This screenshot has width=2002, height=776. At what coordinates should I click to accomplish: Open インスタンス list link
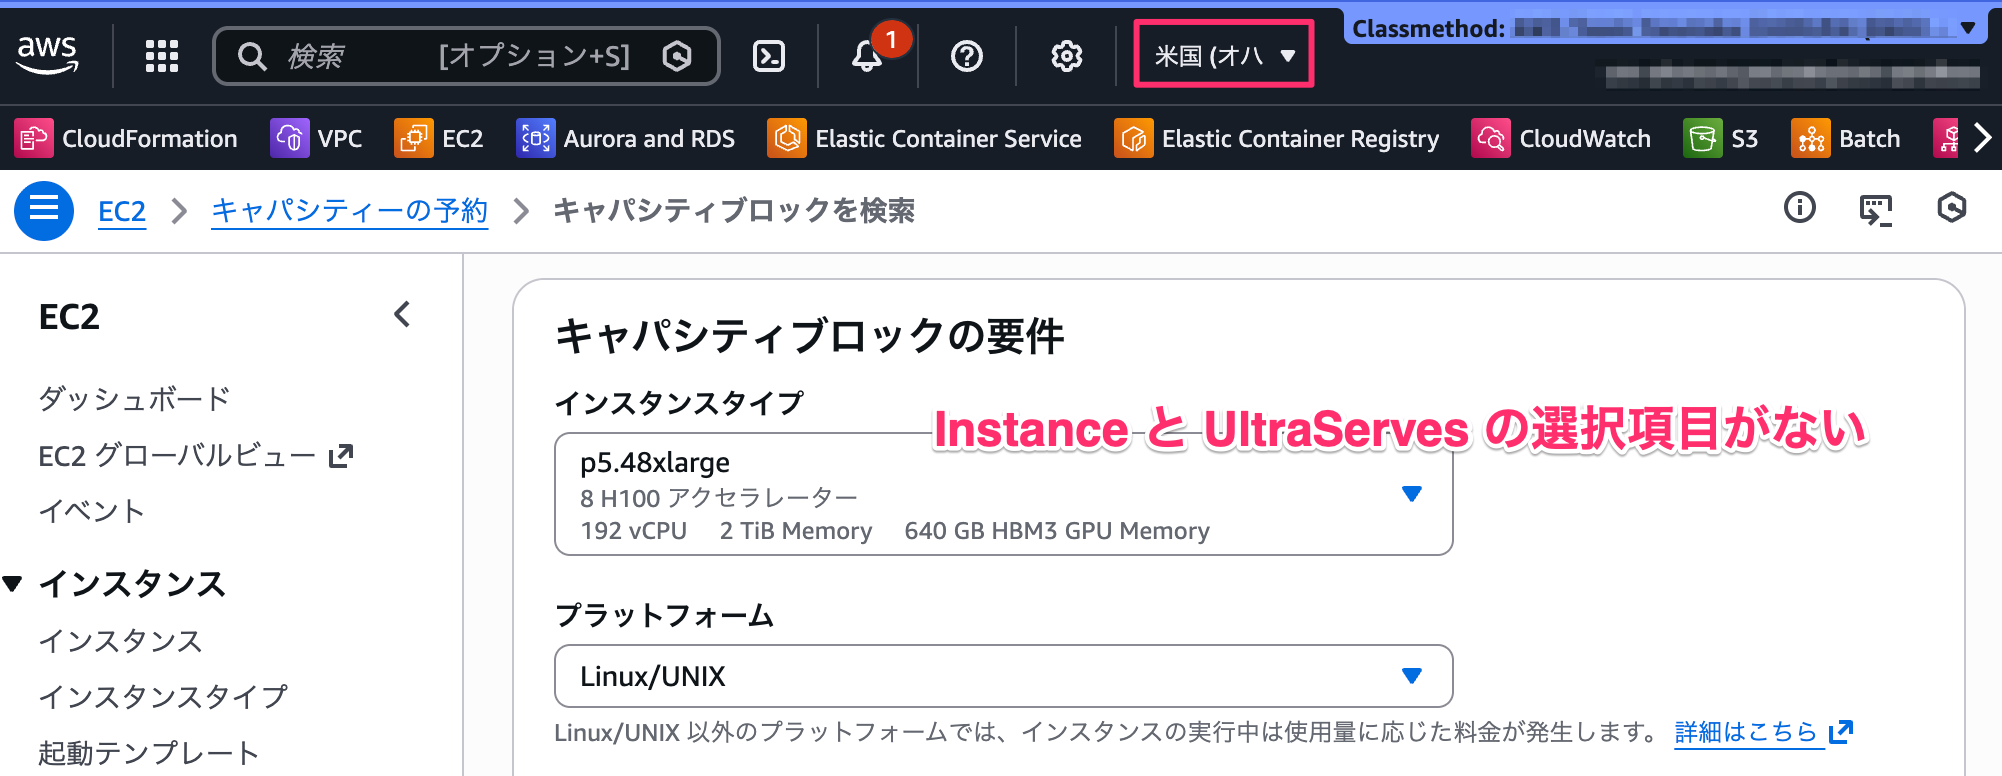coord(120,641)
